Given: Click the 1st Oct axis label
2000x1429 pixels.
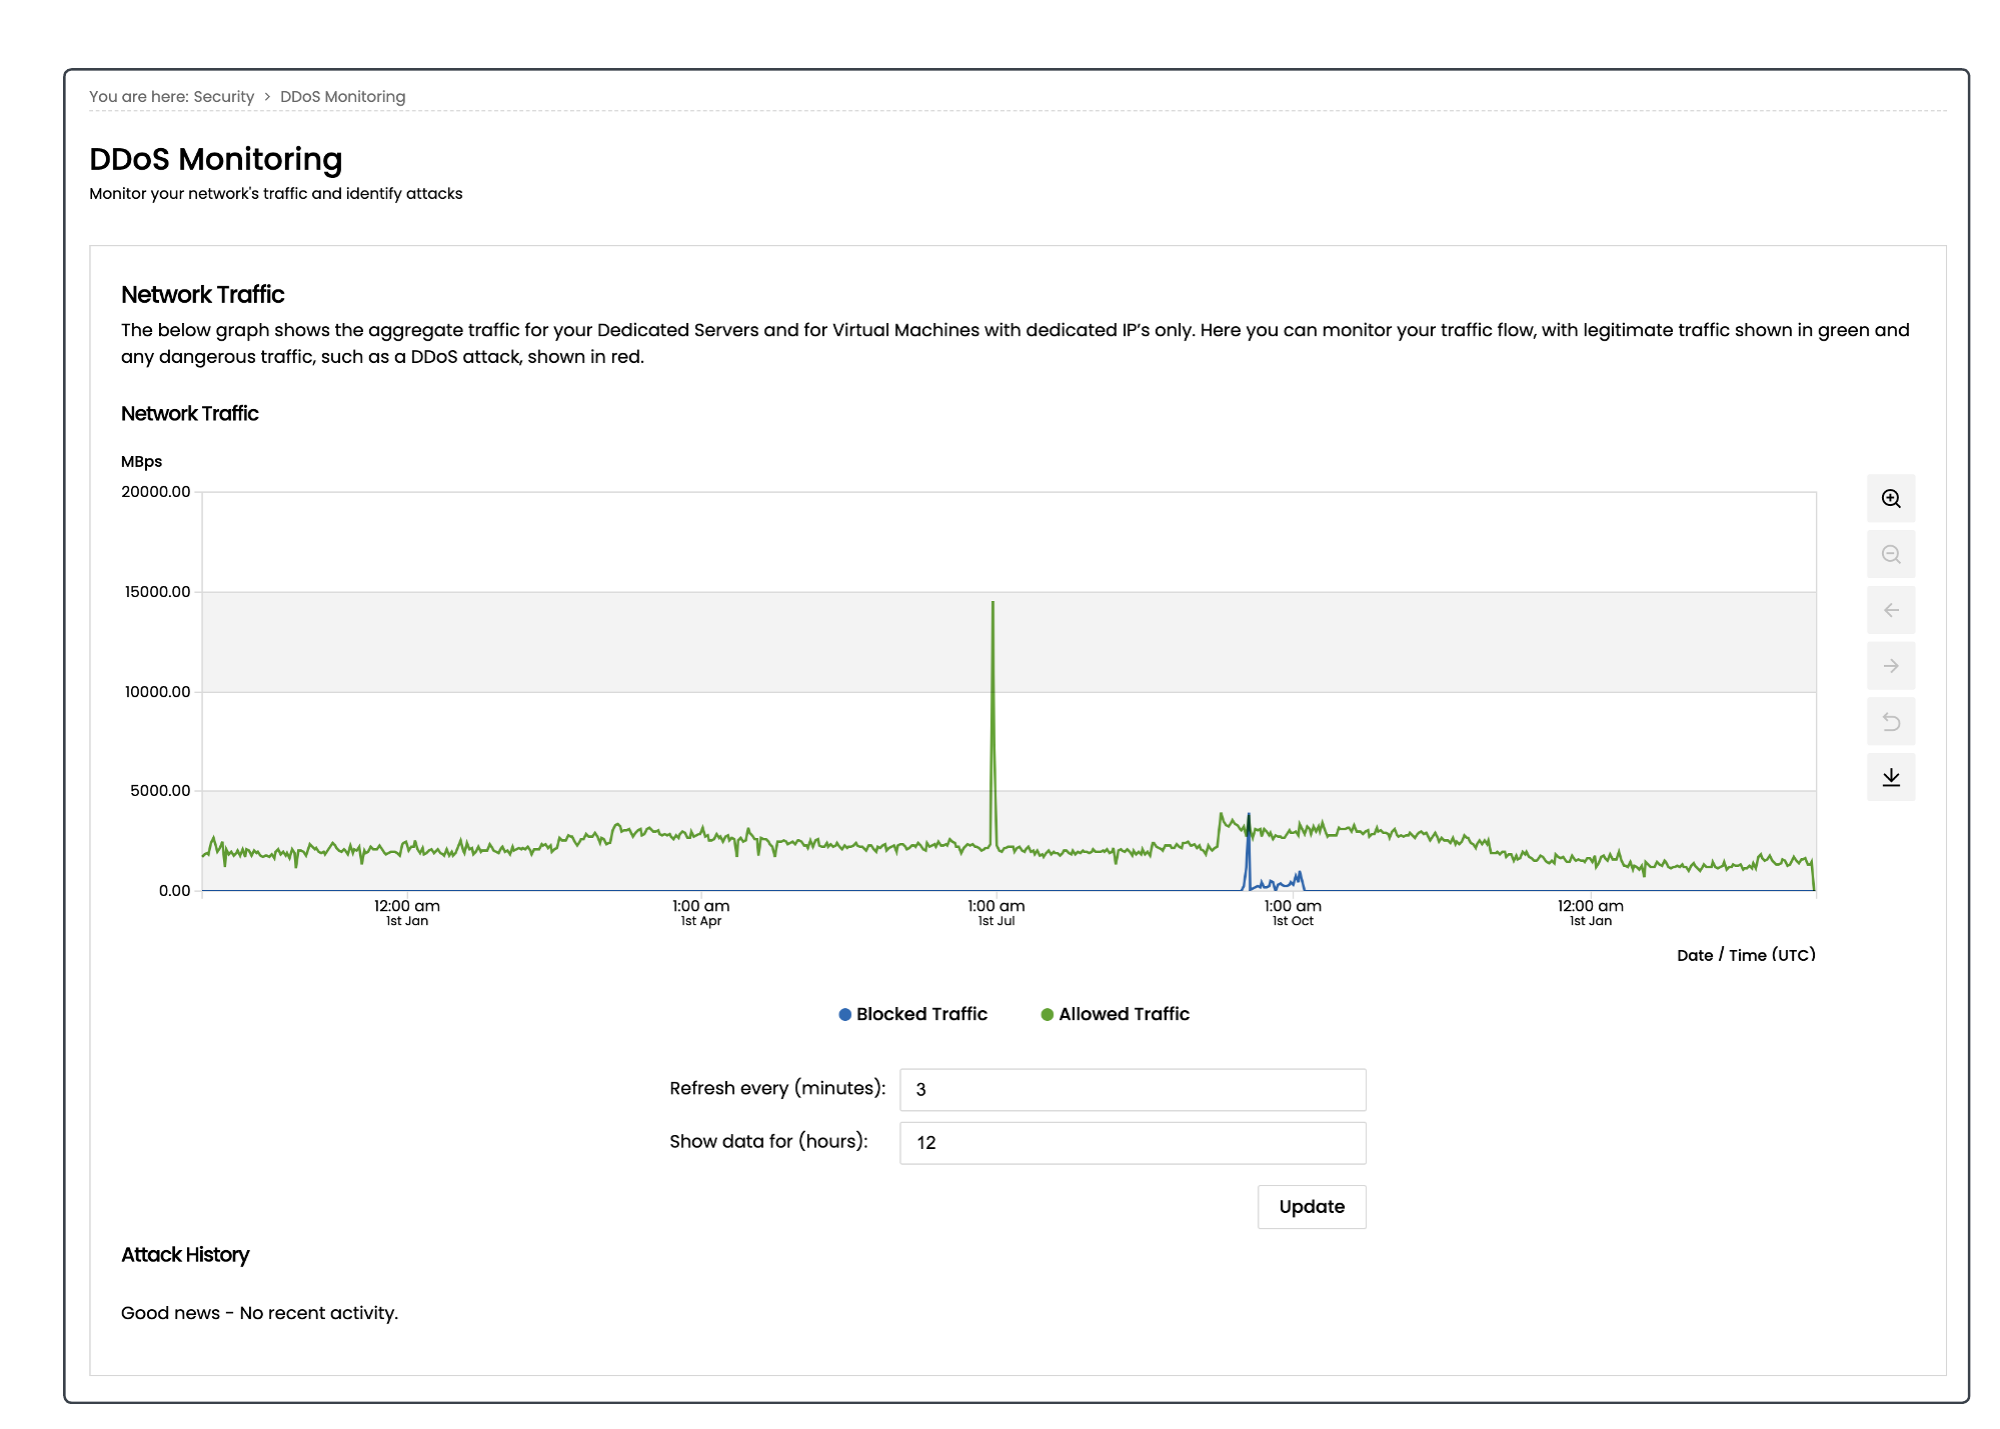Looking at the screenshot, I should coord(1292,921).
